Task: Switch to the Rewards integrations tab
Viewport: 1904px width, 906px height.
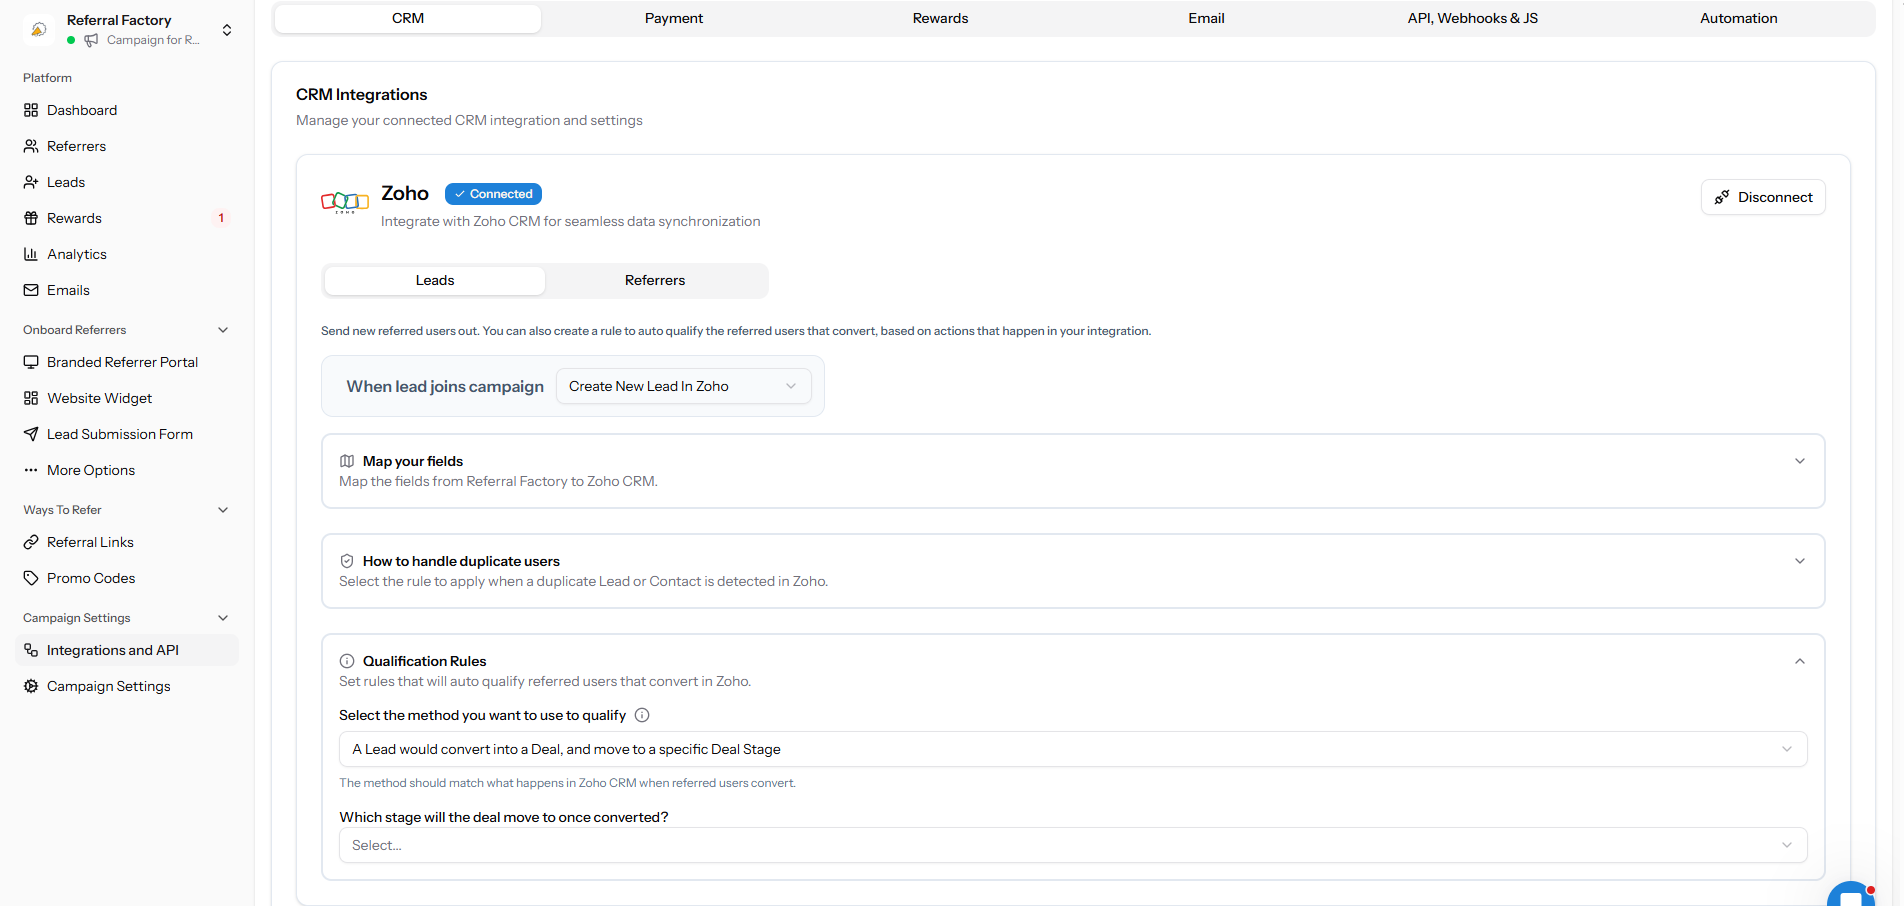Action: point(940,18)
